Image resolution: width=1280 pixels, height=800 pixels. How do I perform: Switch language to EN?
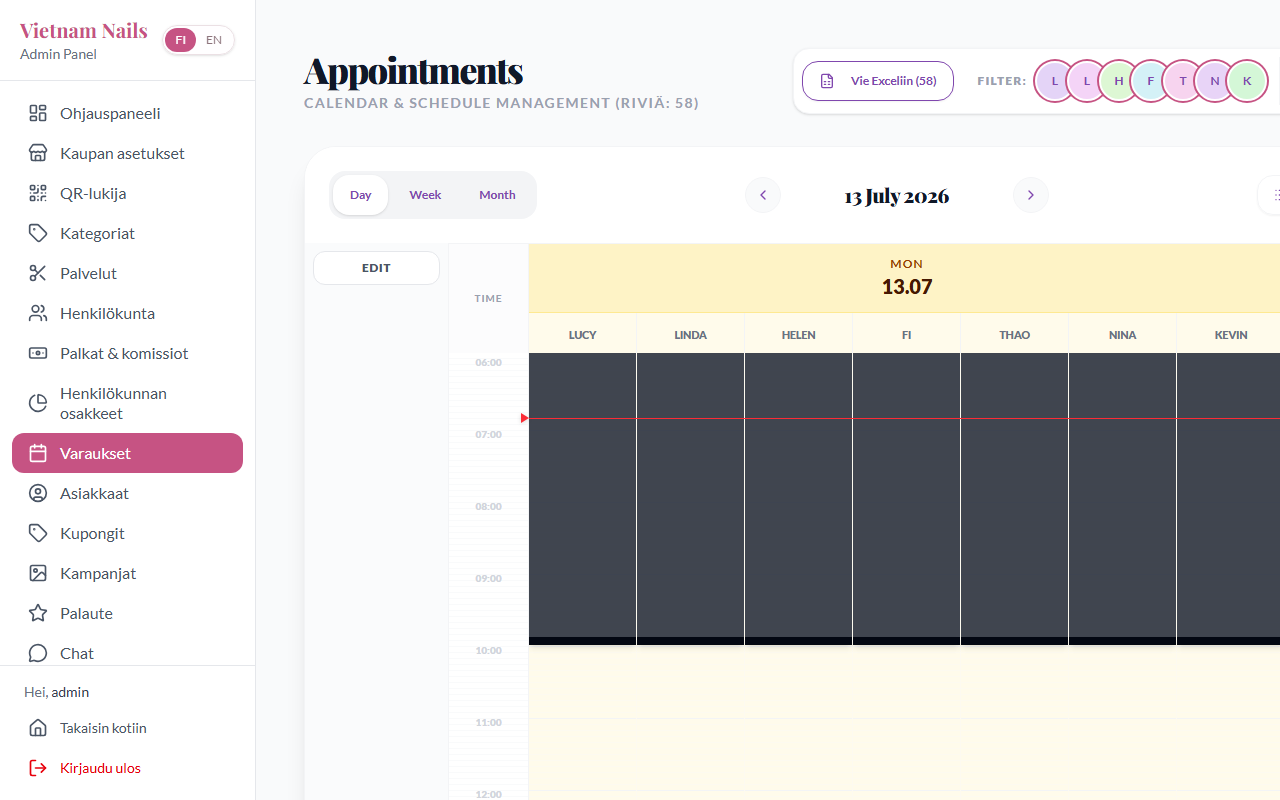[x=214, y=40]
